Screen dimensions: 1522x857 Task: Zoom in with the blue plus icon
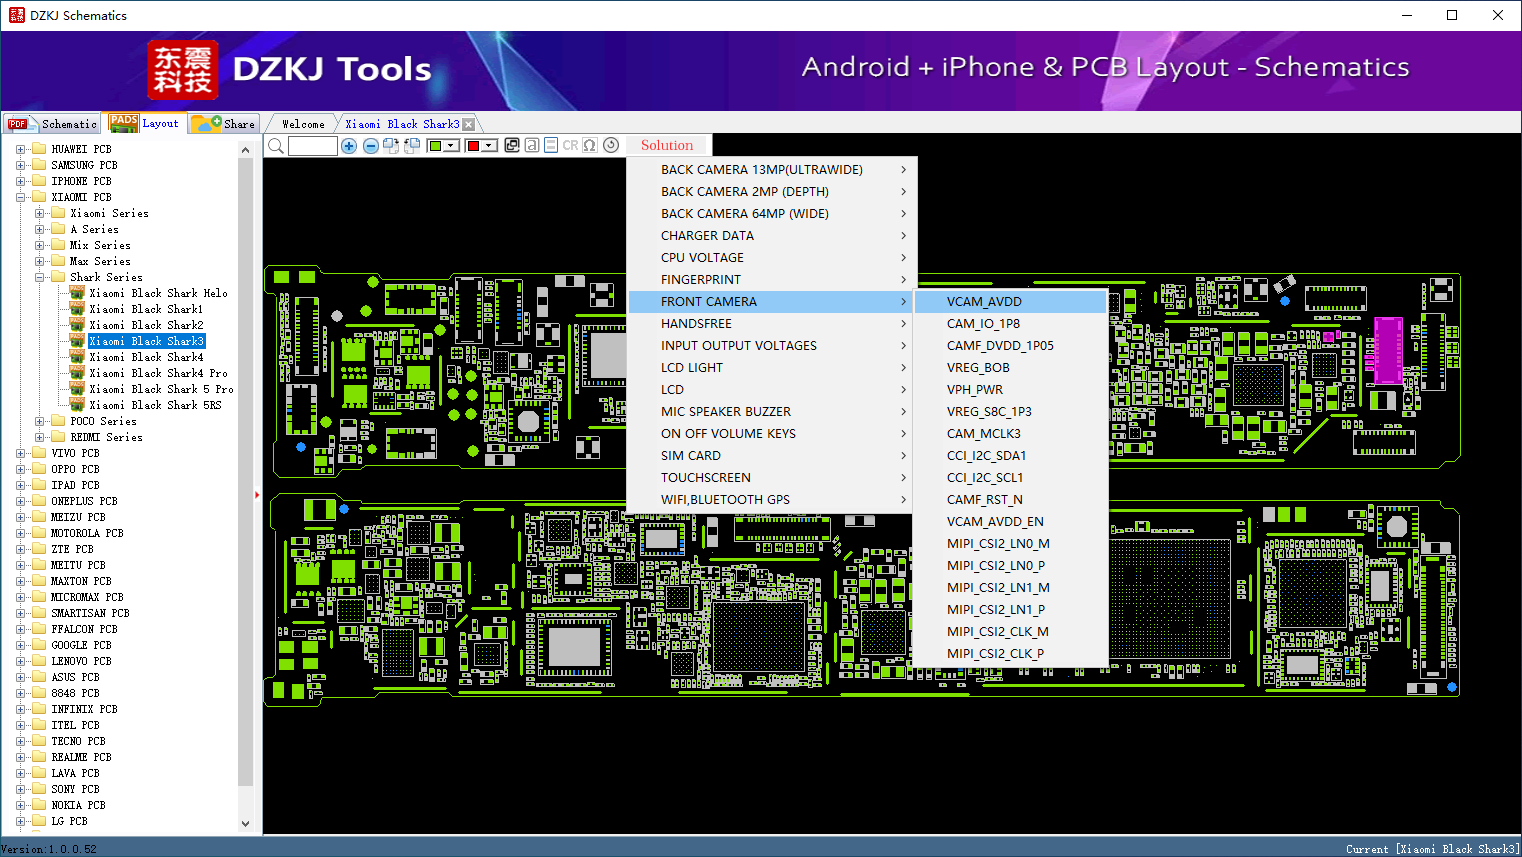click(349, 146)
